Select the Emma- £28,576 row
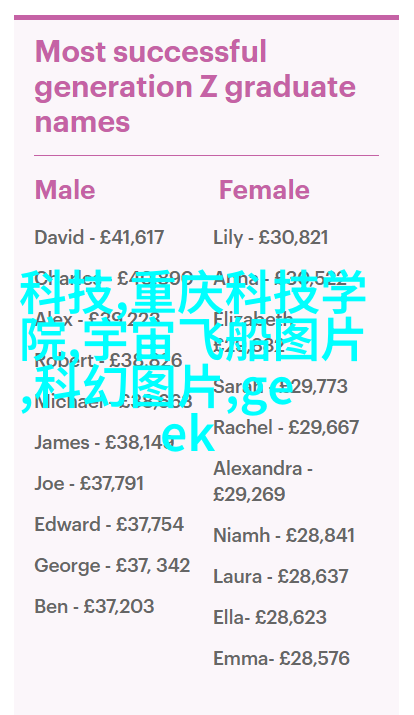 click(x=281, y=658)
